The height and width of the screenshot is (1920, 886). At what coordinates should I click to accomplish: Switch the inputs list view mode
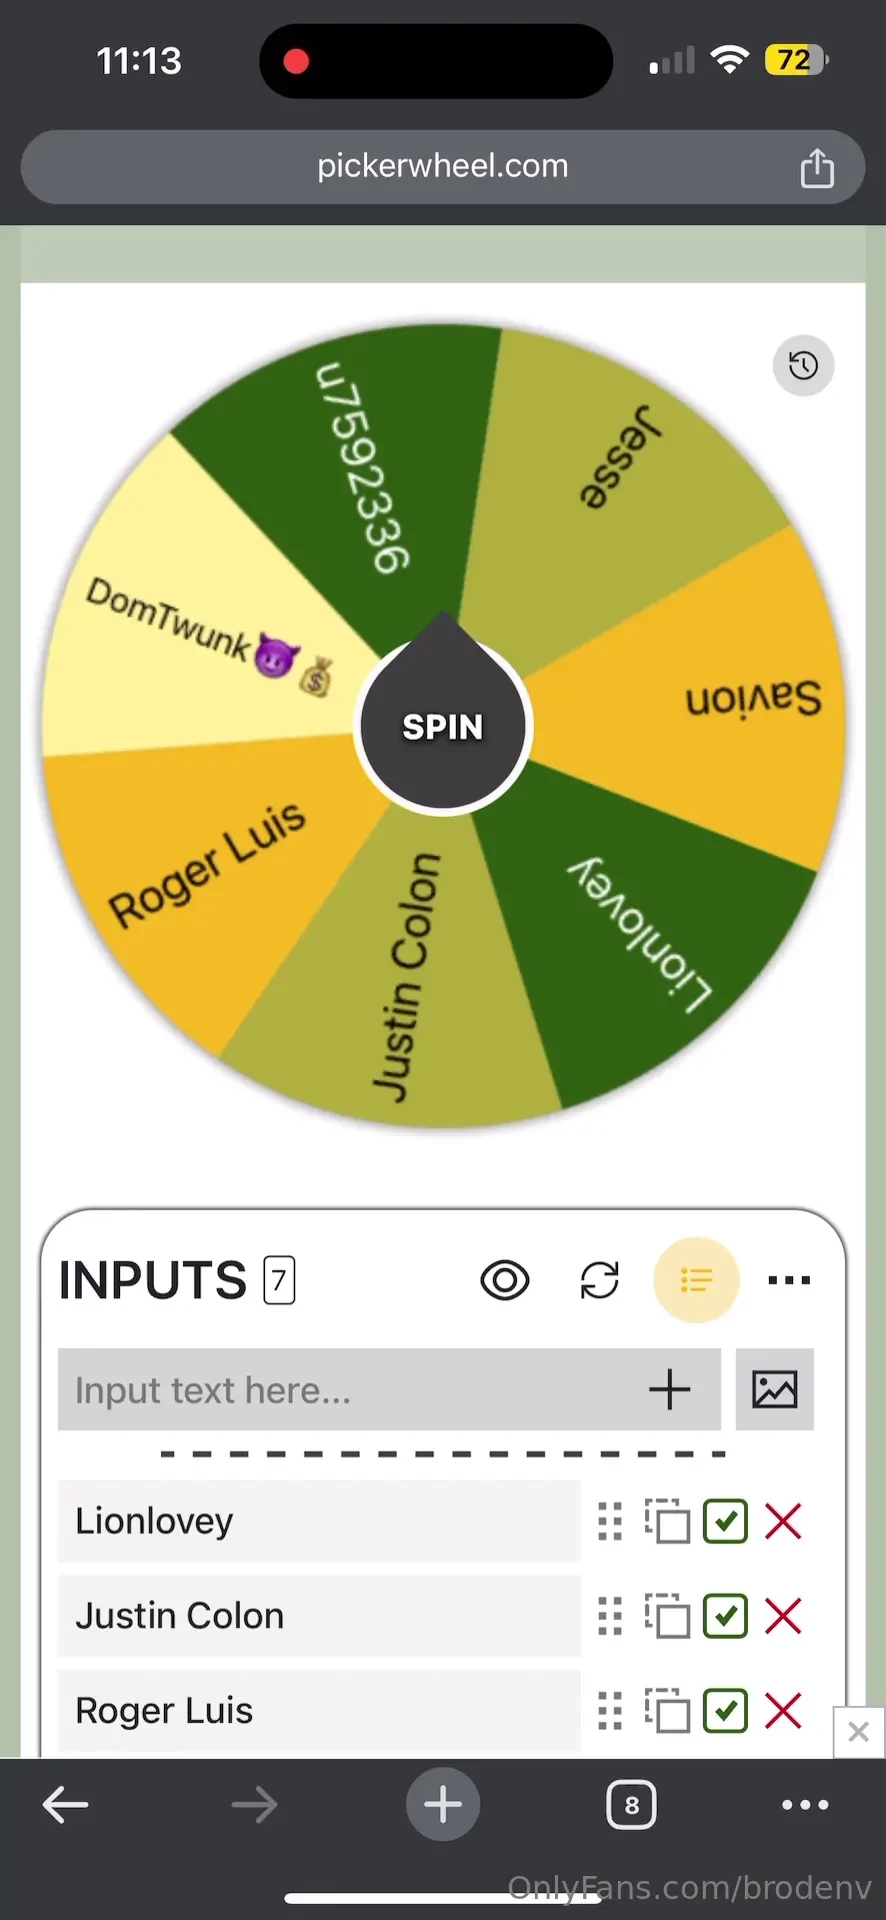tap(696, 1280)
